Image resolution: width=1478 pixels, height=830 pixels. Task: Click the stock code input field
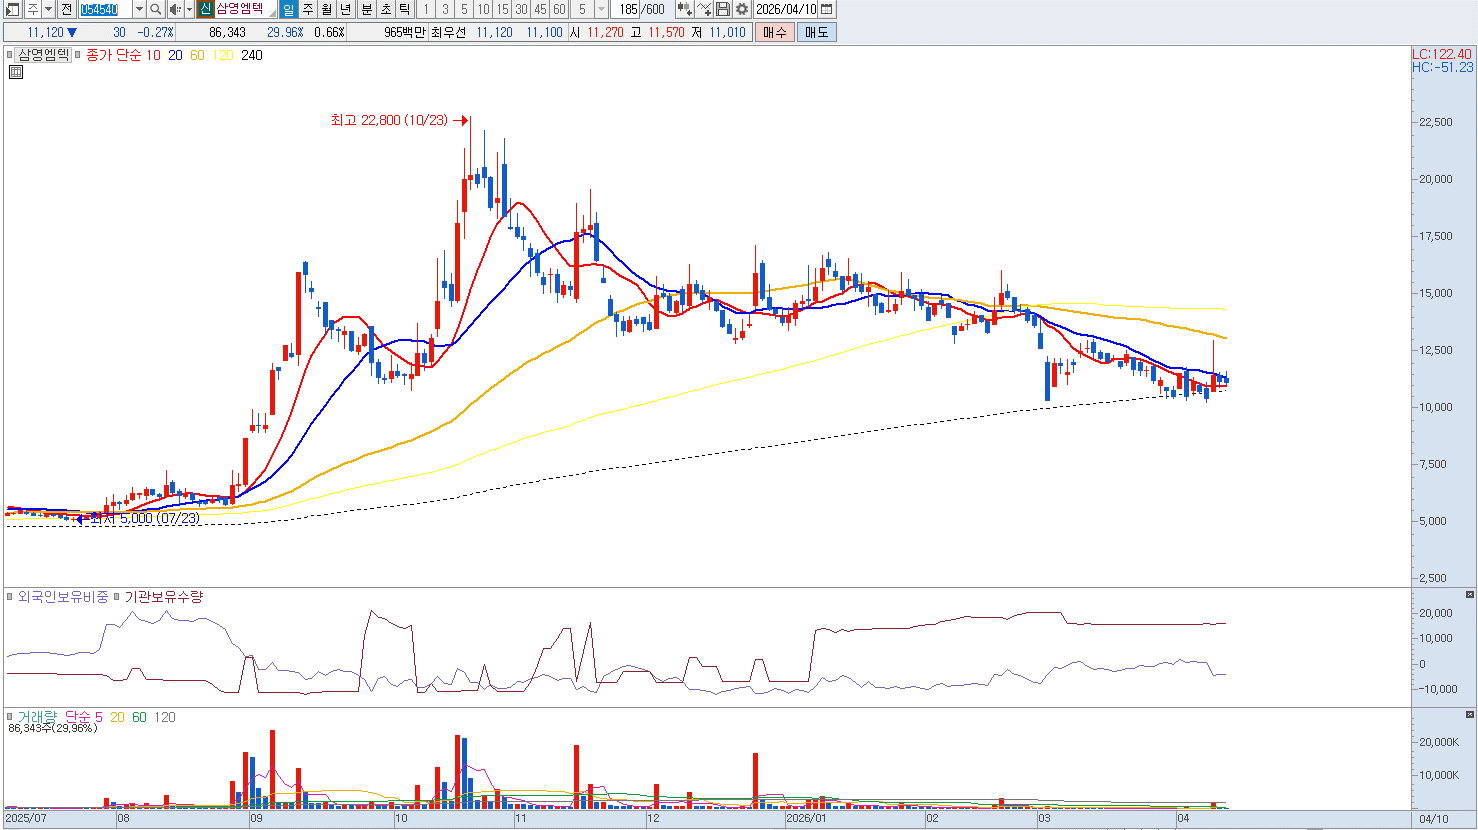pyautogui.click(x=105, y=9)
